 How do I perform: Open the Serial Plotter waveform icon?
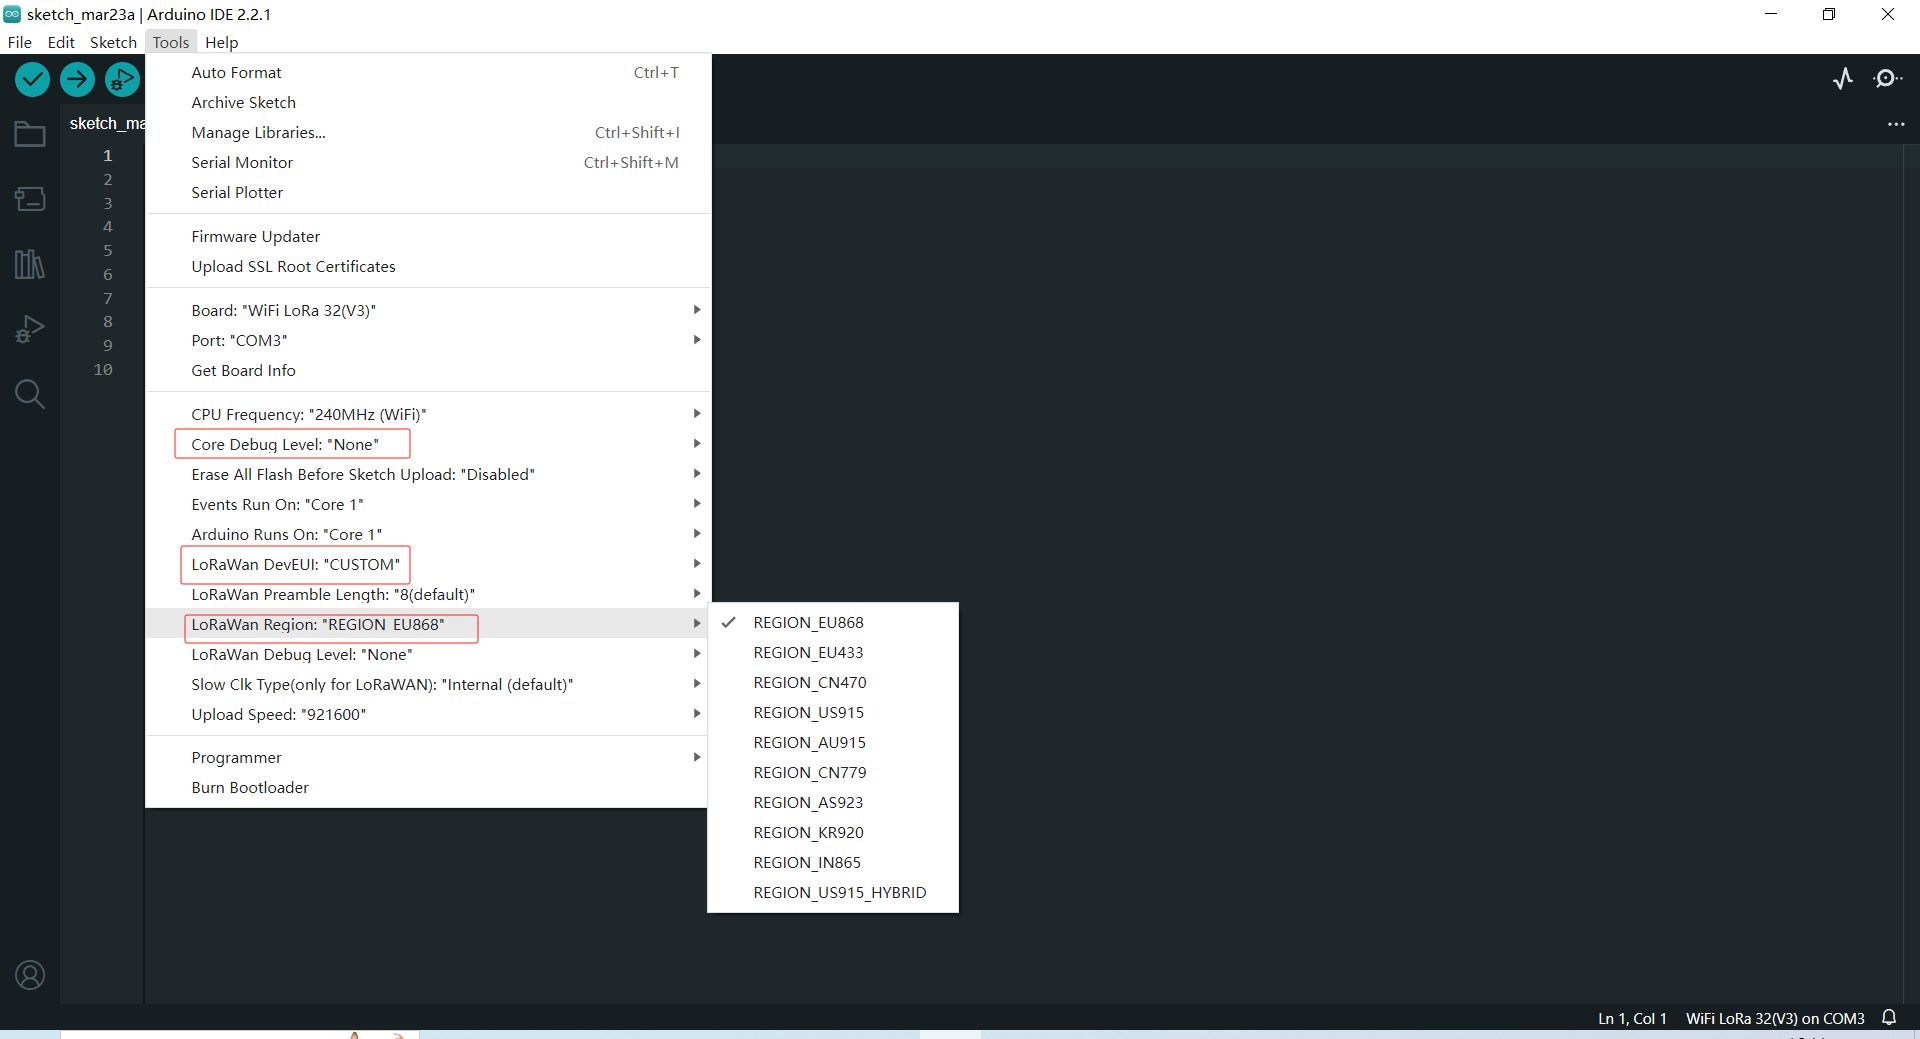(1843, 79)
